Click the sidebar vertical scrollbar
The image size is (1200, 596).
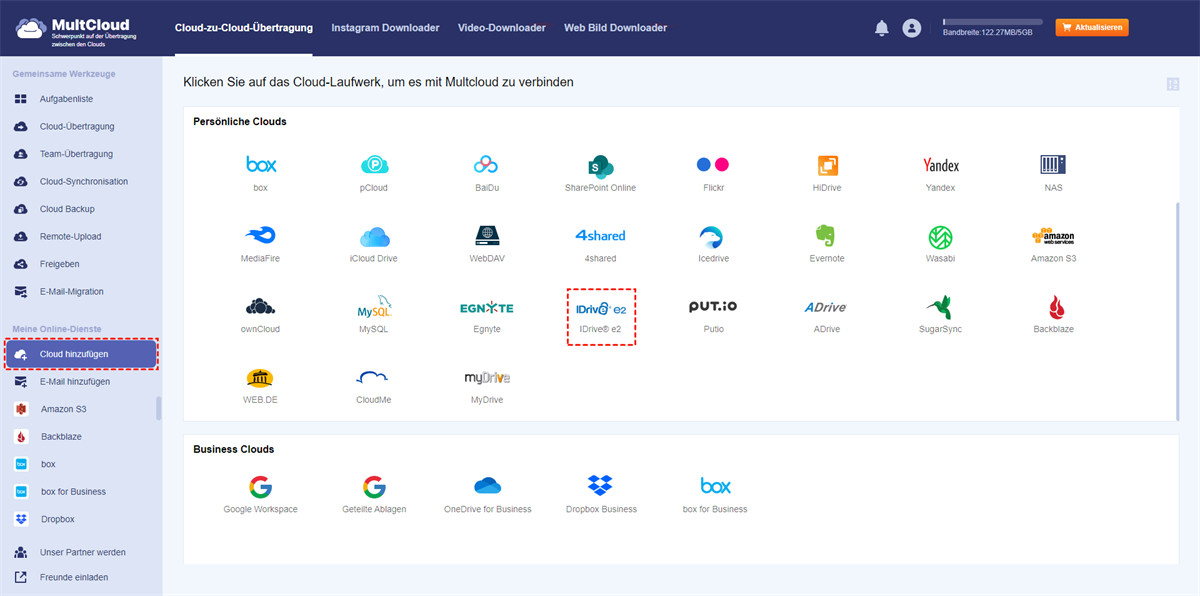click(159, 408)
